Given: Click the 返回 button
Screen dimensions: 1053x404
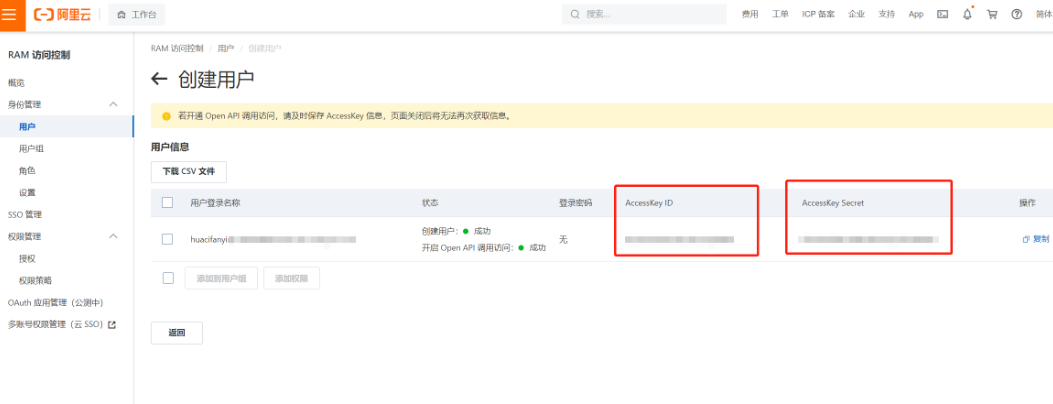Looking at the screenshot, I should [x=176, y=333].
